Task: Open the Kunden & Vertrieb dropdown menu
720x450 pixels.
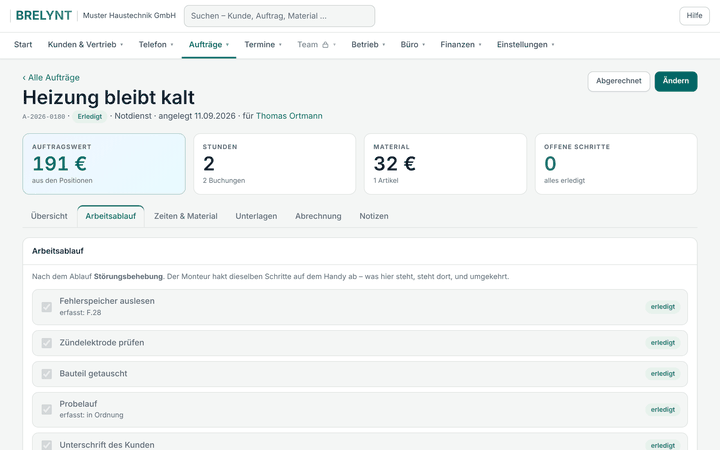Action: click(85, 45)
